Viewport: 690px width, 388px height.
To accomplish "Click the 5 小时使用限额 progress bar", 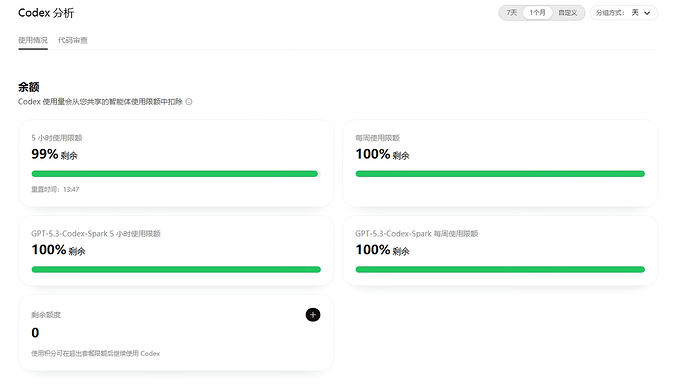I will pos(176,174).
